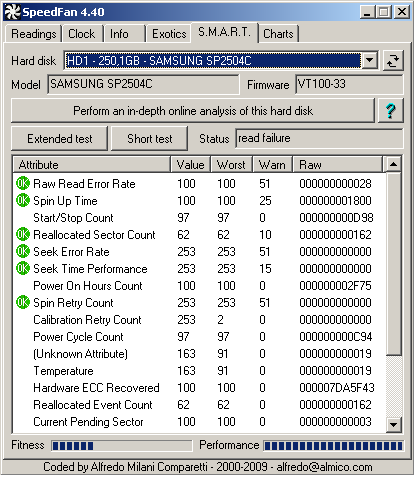This screenshot has width=414, height=477.
Task: Click the Model field SAMSUNG SP2504C
Action: click(x=143, y=84)
